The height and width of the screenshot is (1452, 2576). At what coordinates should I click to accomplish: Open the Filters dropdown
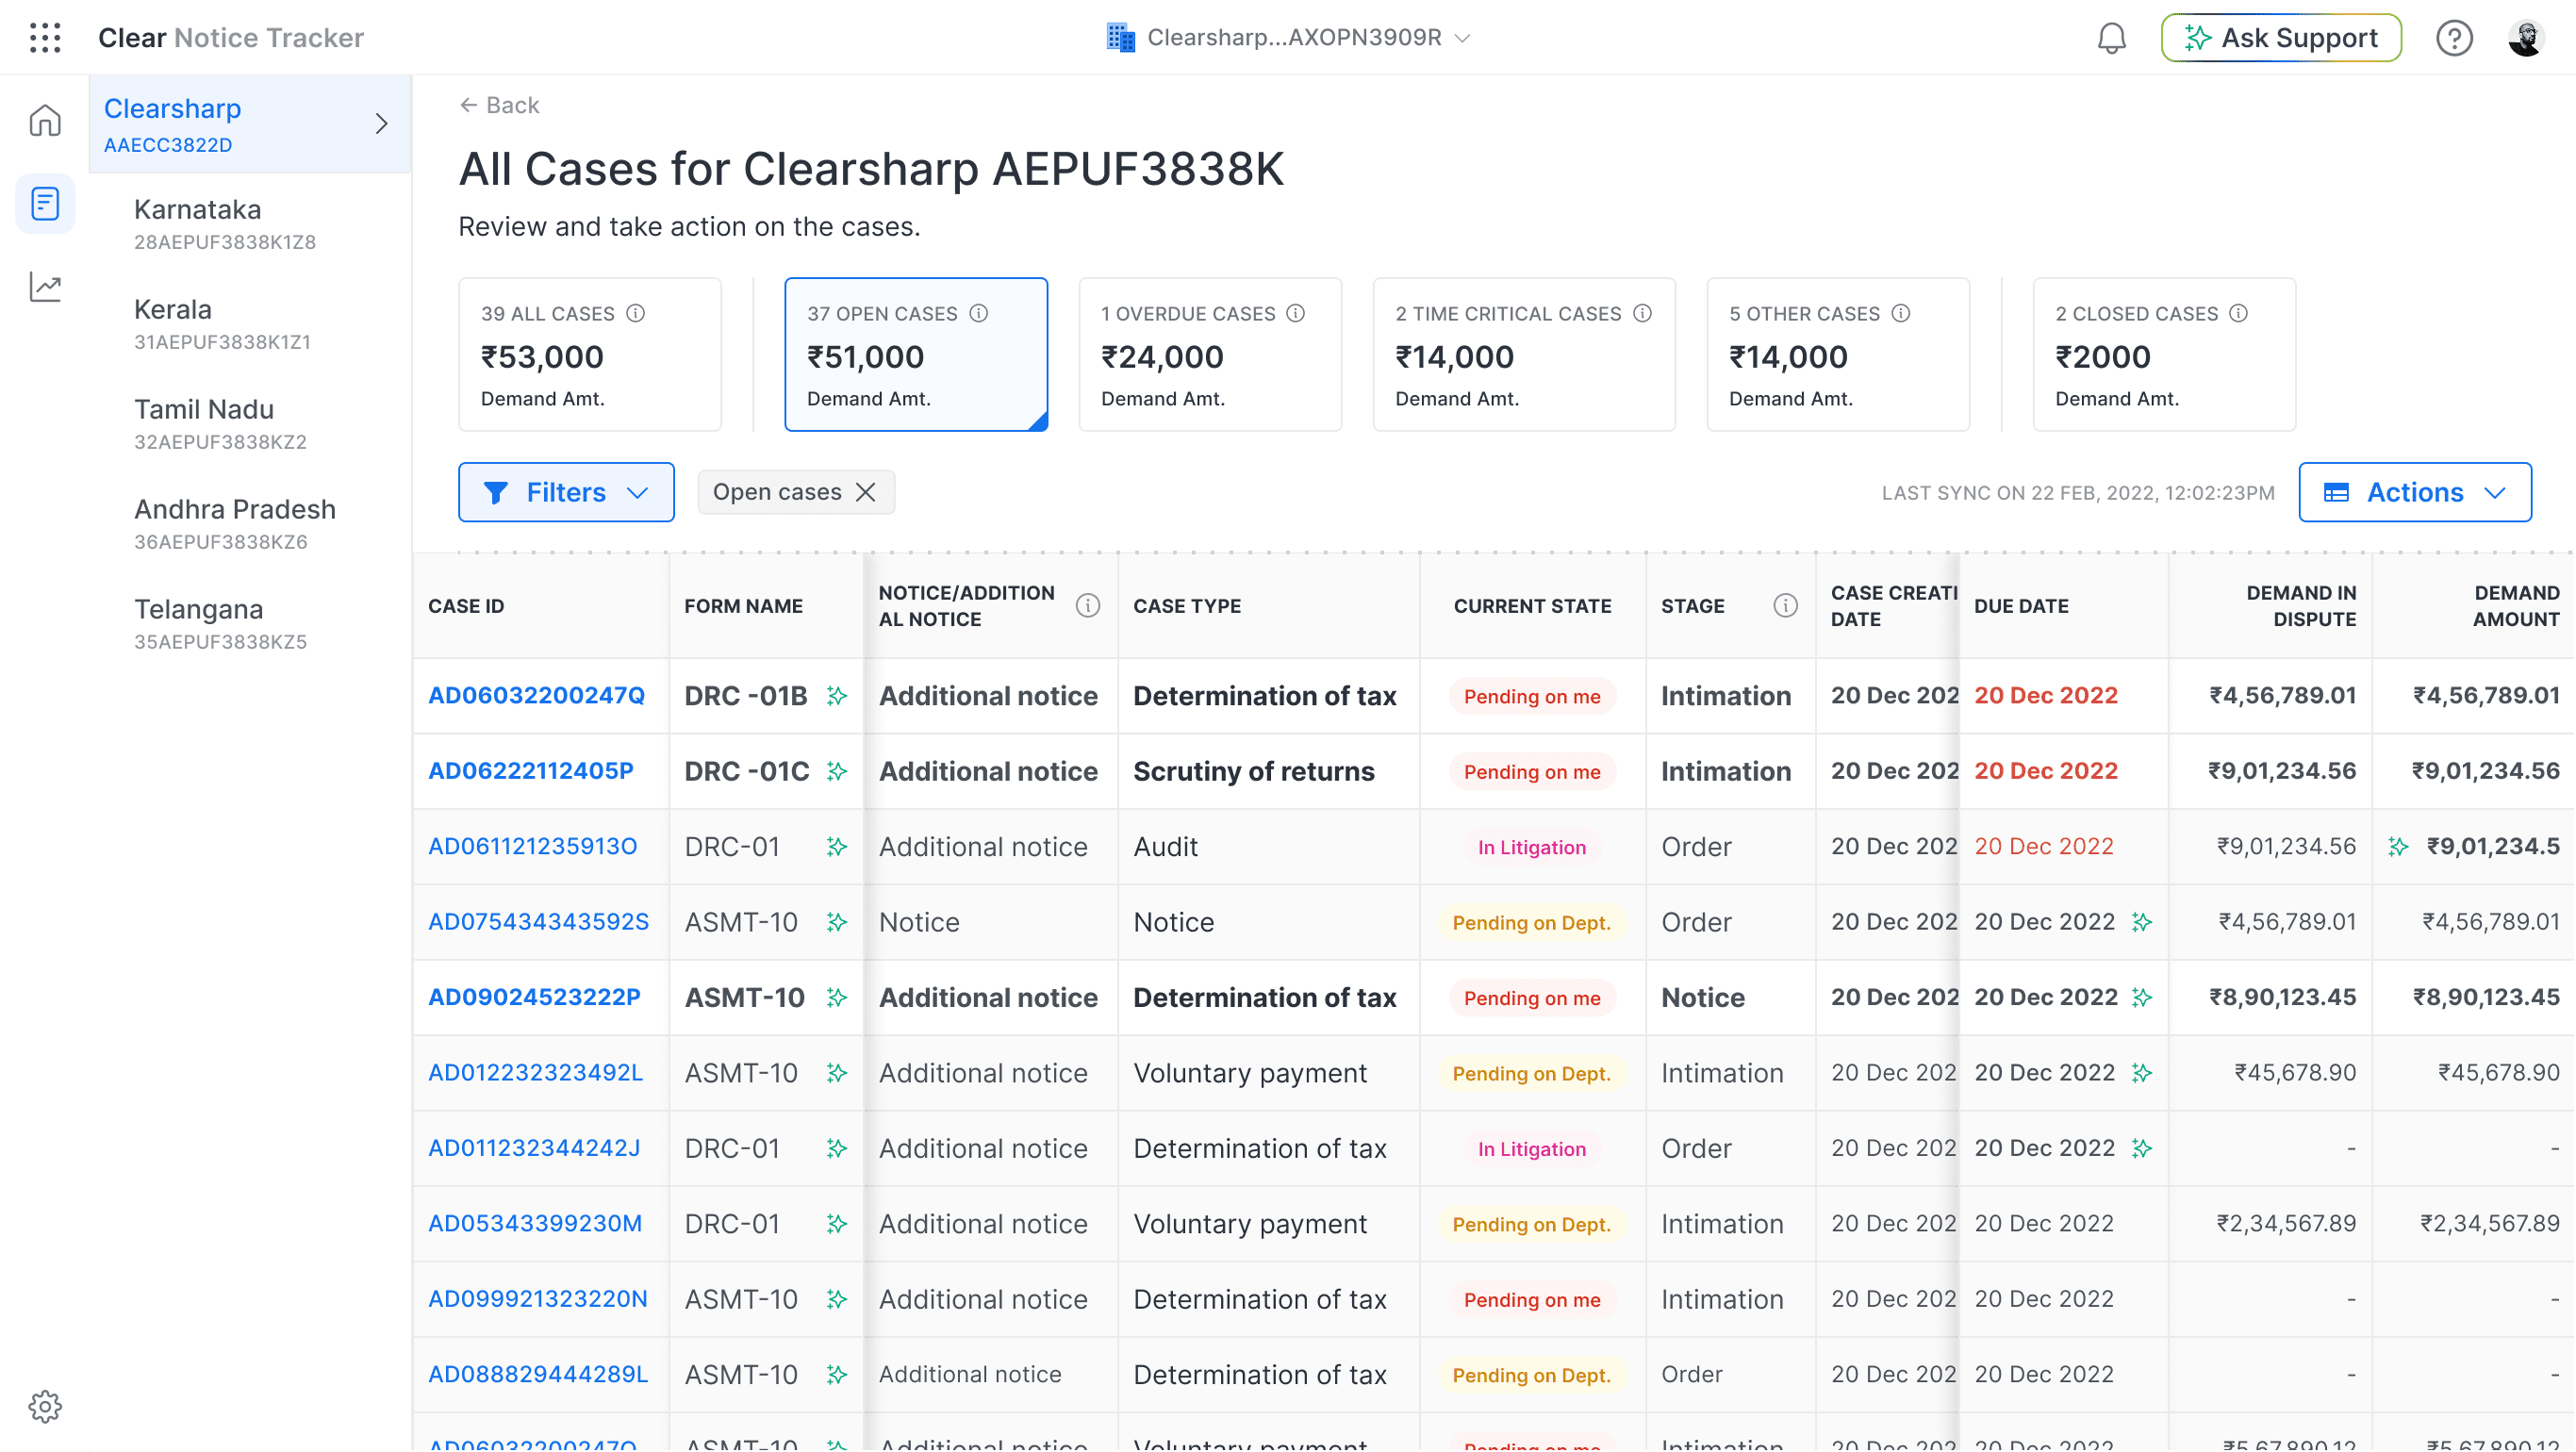[566, 493]
